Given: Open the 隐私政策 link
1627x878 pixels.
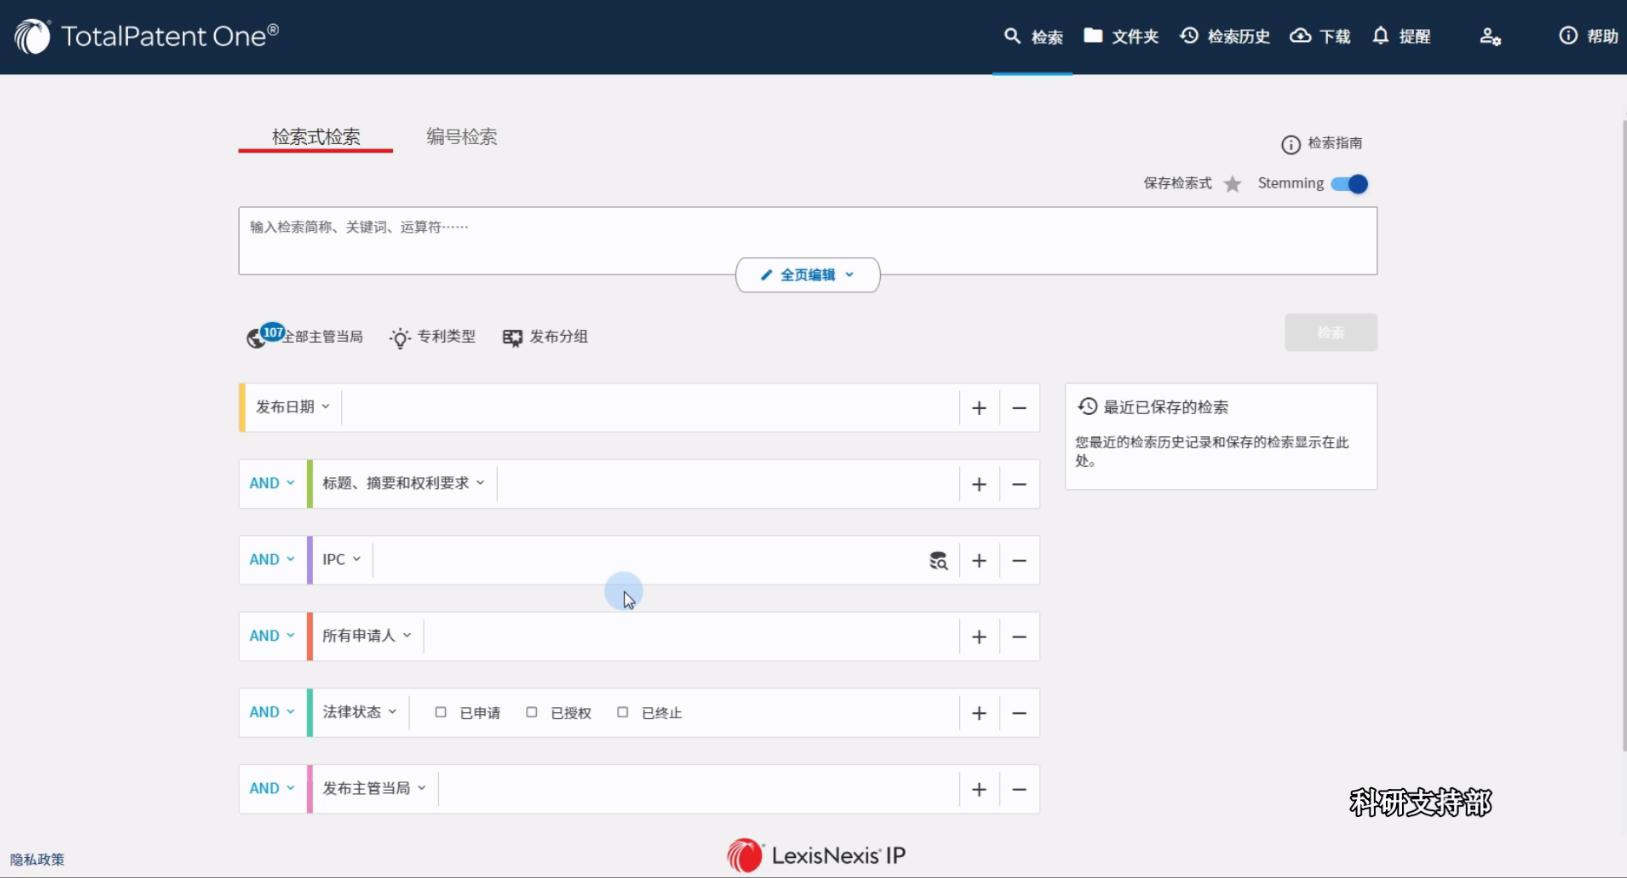Looking at the screenshot, I should coord(37,860).
